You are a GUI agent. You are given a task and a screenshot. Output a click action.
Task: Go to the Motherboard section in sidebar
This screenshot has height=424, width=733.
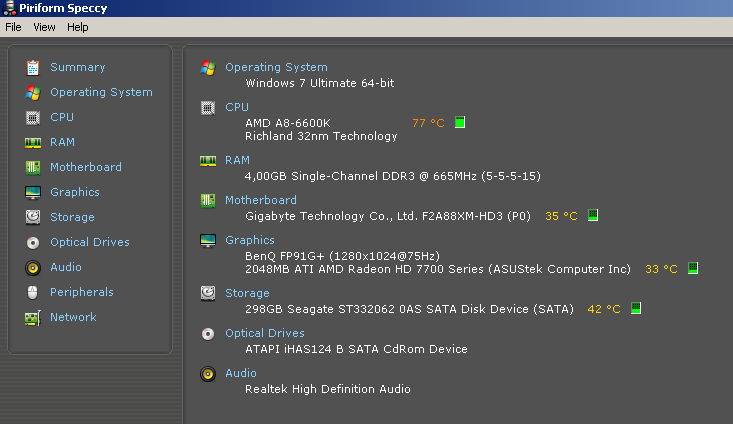(x=86, y=167)
